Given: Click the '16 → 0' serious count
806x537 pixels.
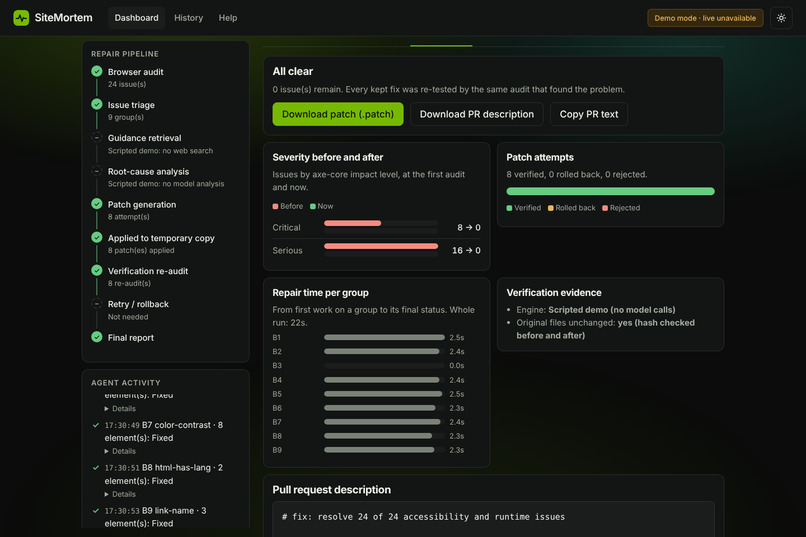Looking at the screenshot, I should (x=466, y=251).
